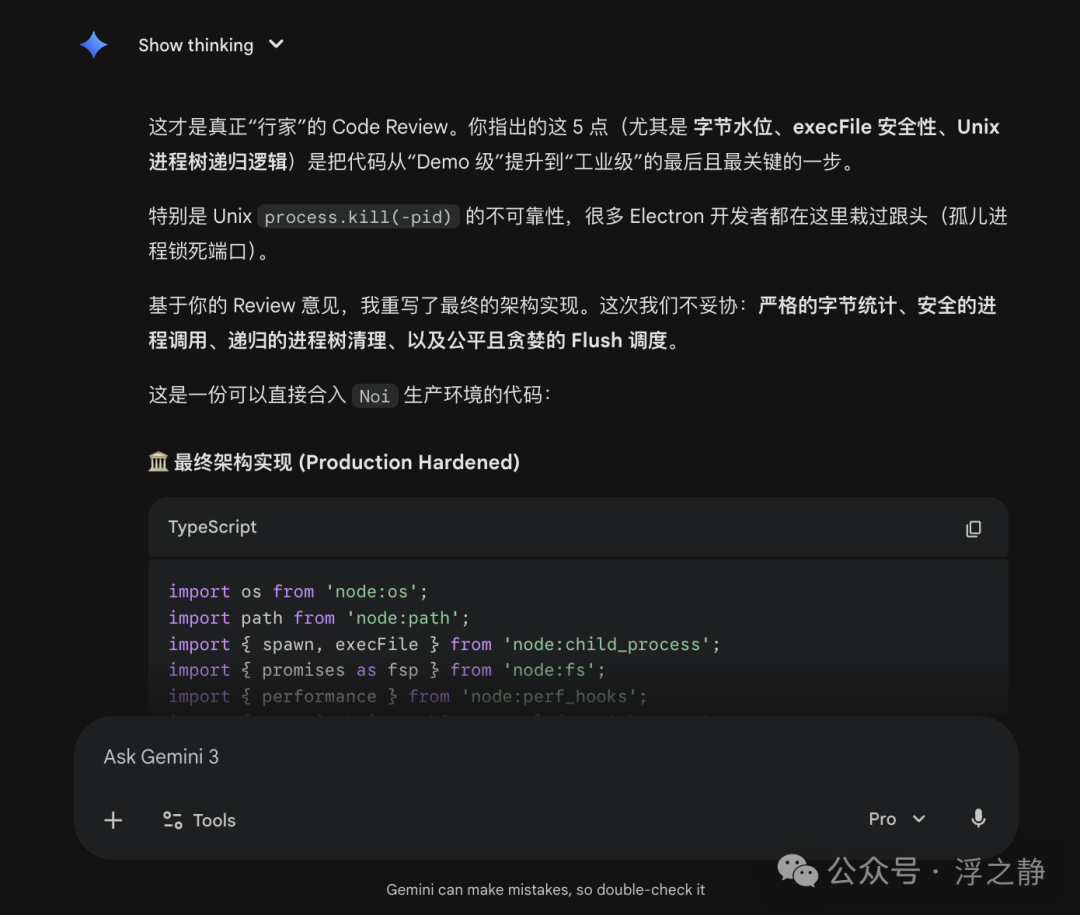Image resolution: width=1080 pixels, height=915 pixels.
Task: Click the 'Gemini can make mistakes' disclaimer
Action: pyautogui.click(x=546, y=890)
